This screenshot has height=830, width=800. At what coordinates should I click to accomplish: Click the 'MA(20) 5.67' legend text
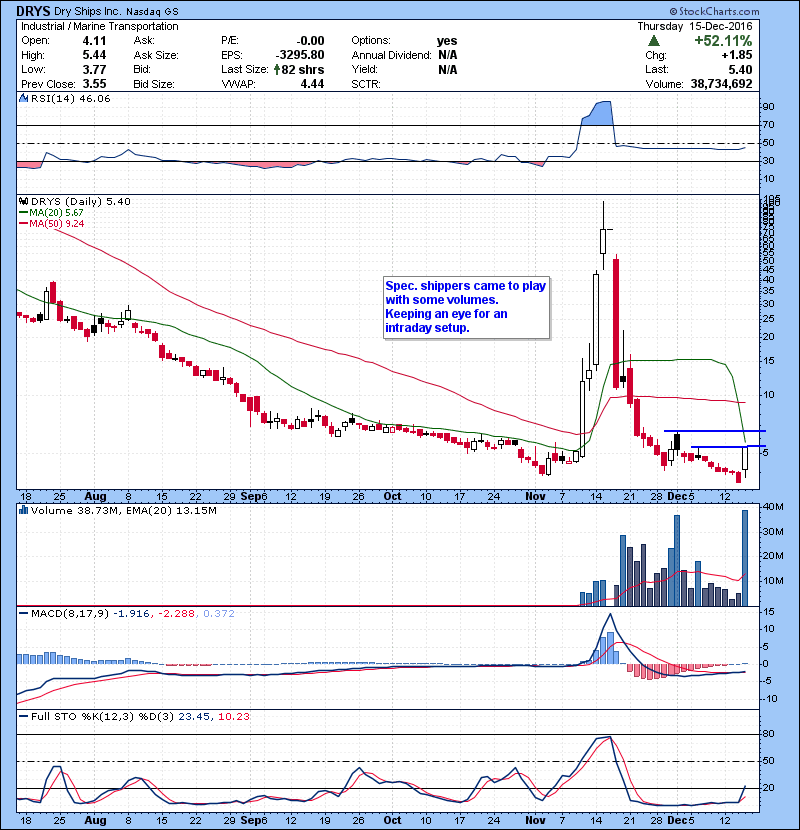tap(56, 212)
